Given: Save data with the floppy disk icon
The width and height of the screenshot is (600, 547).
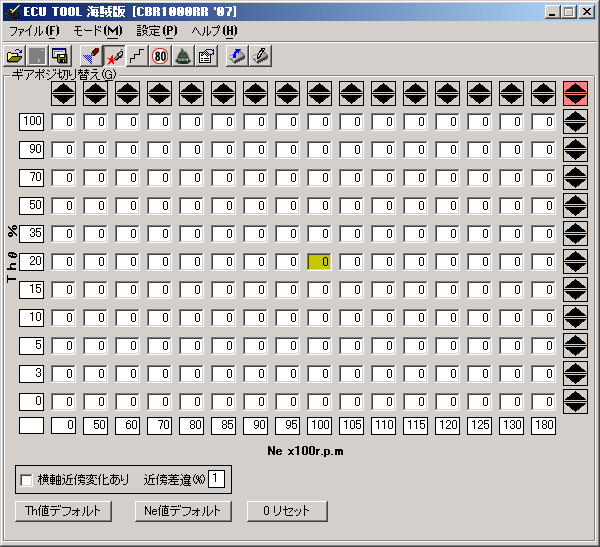Looking at the screenshot, I should click(60, 56).
